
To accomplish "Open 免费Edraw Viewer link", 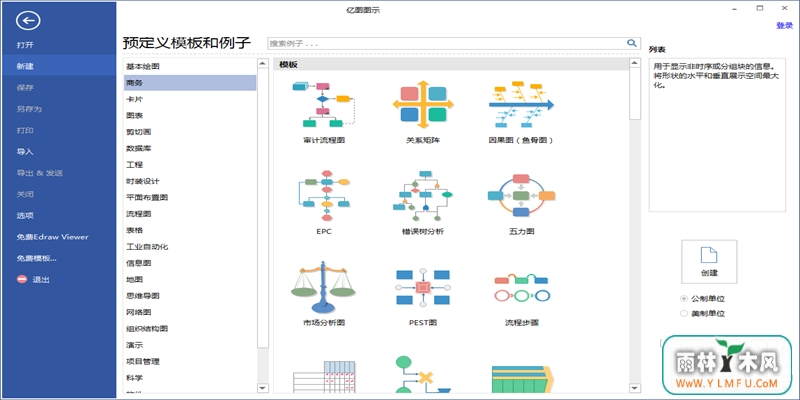I will coord(53,237).
